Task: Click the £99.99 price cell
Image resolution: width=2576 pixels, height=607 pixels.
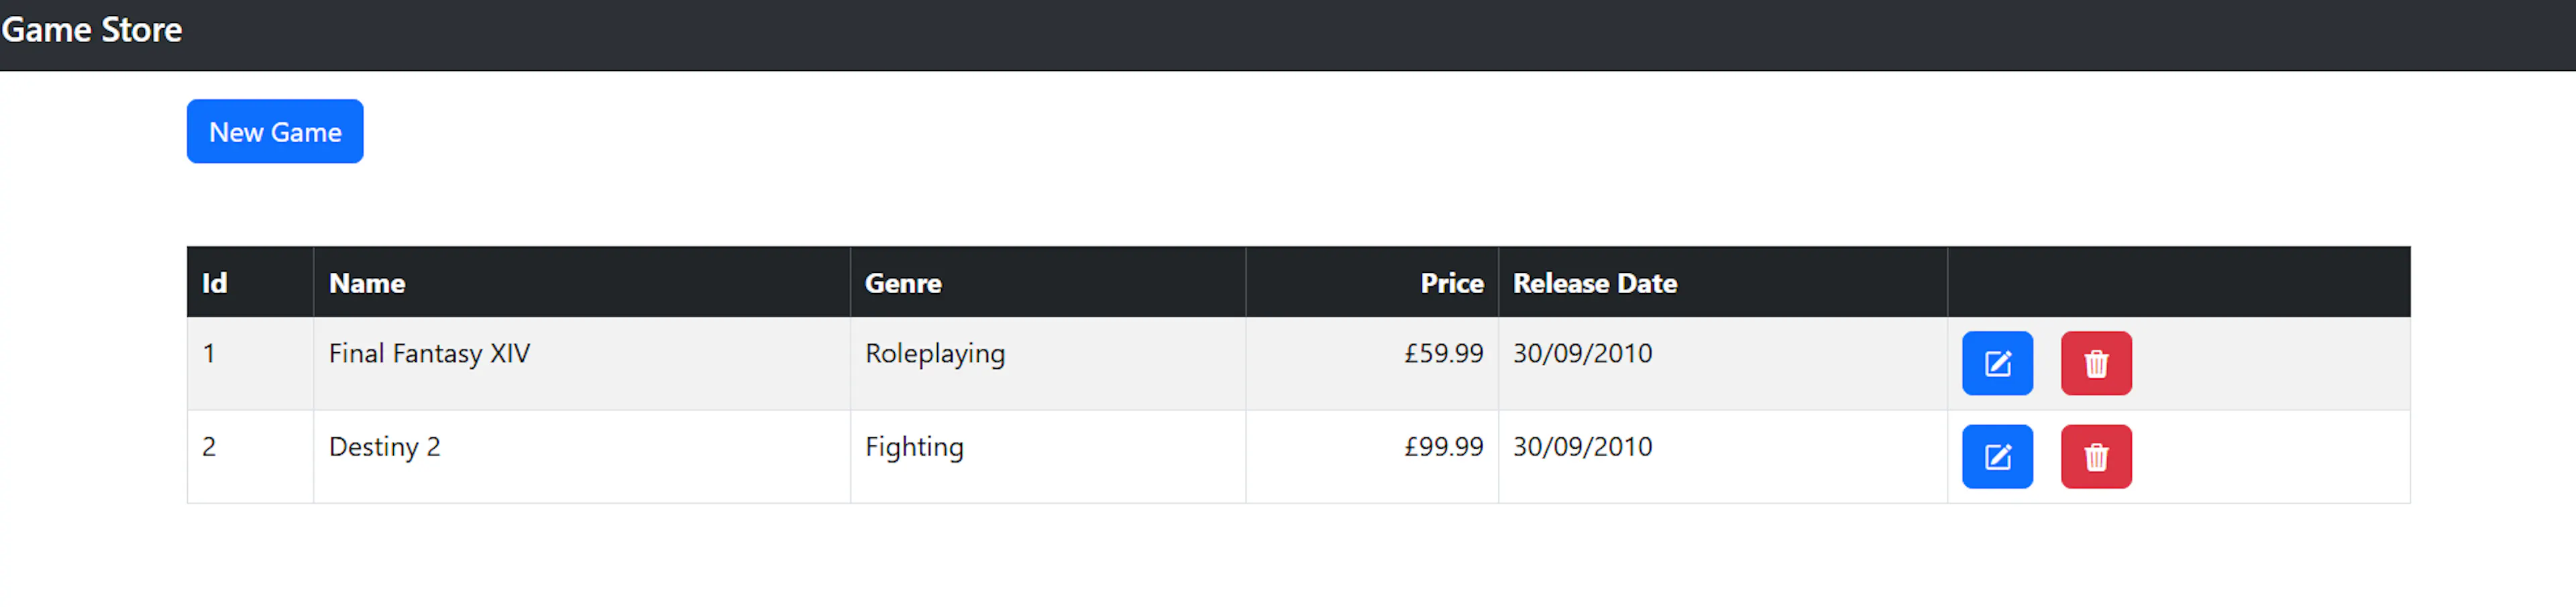Action: click(x=1443, y=446)
